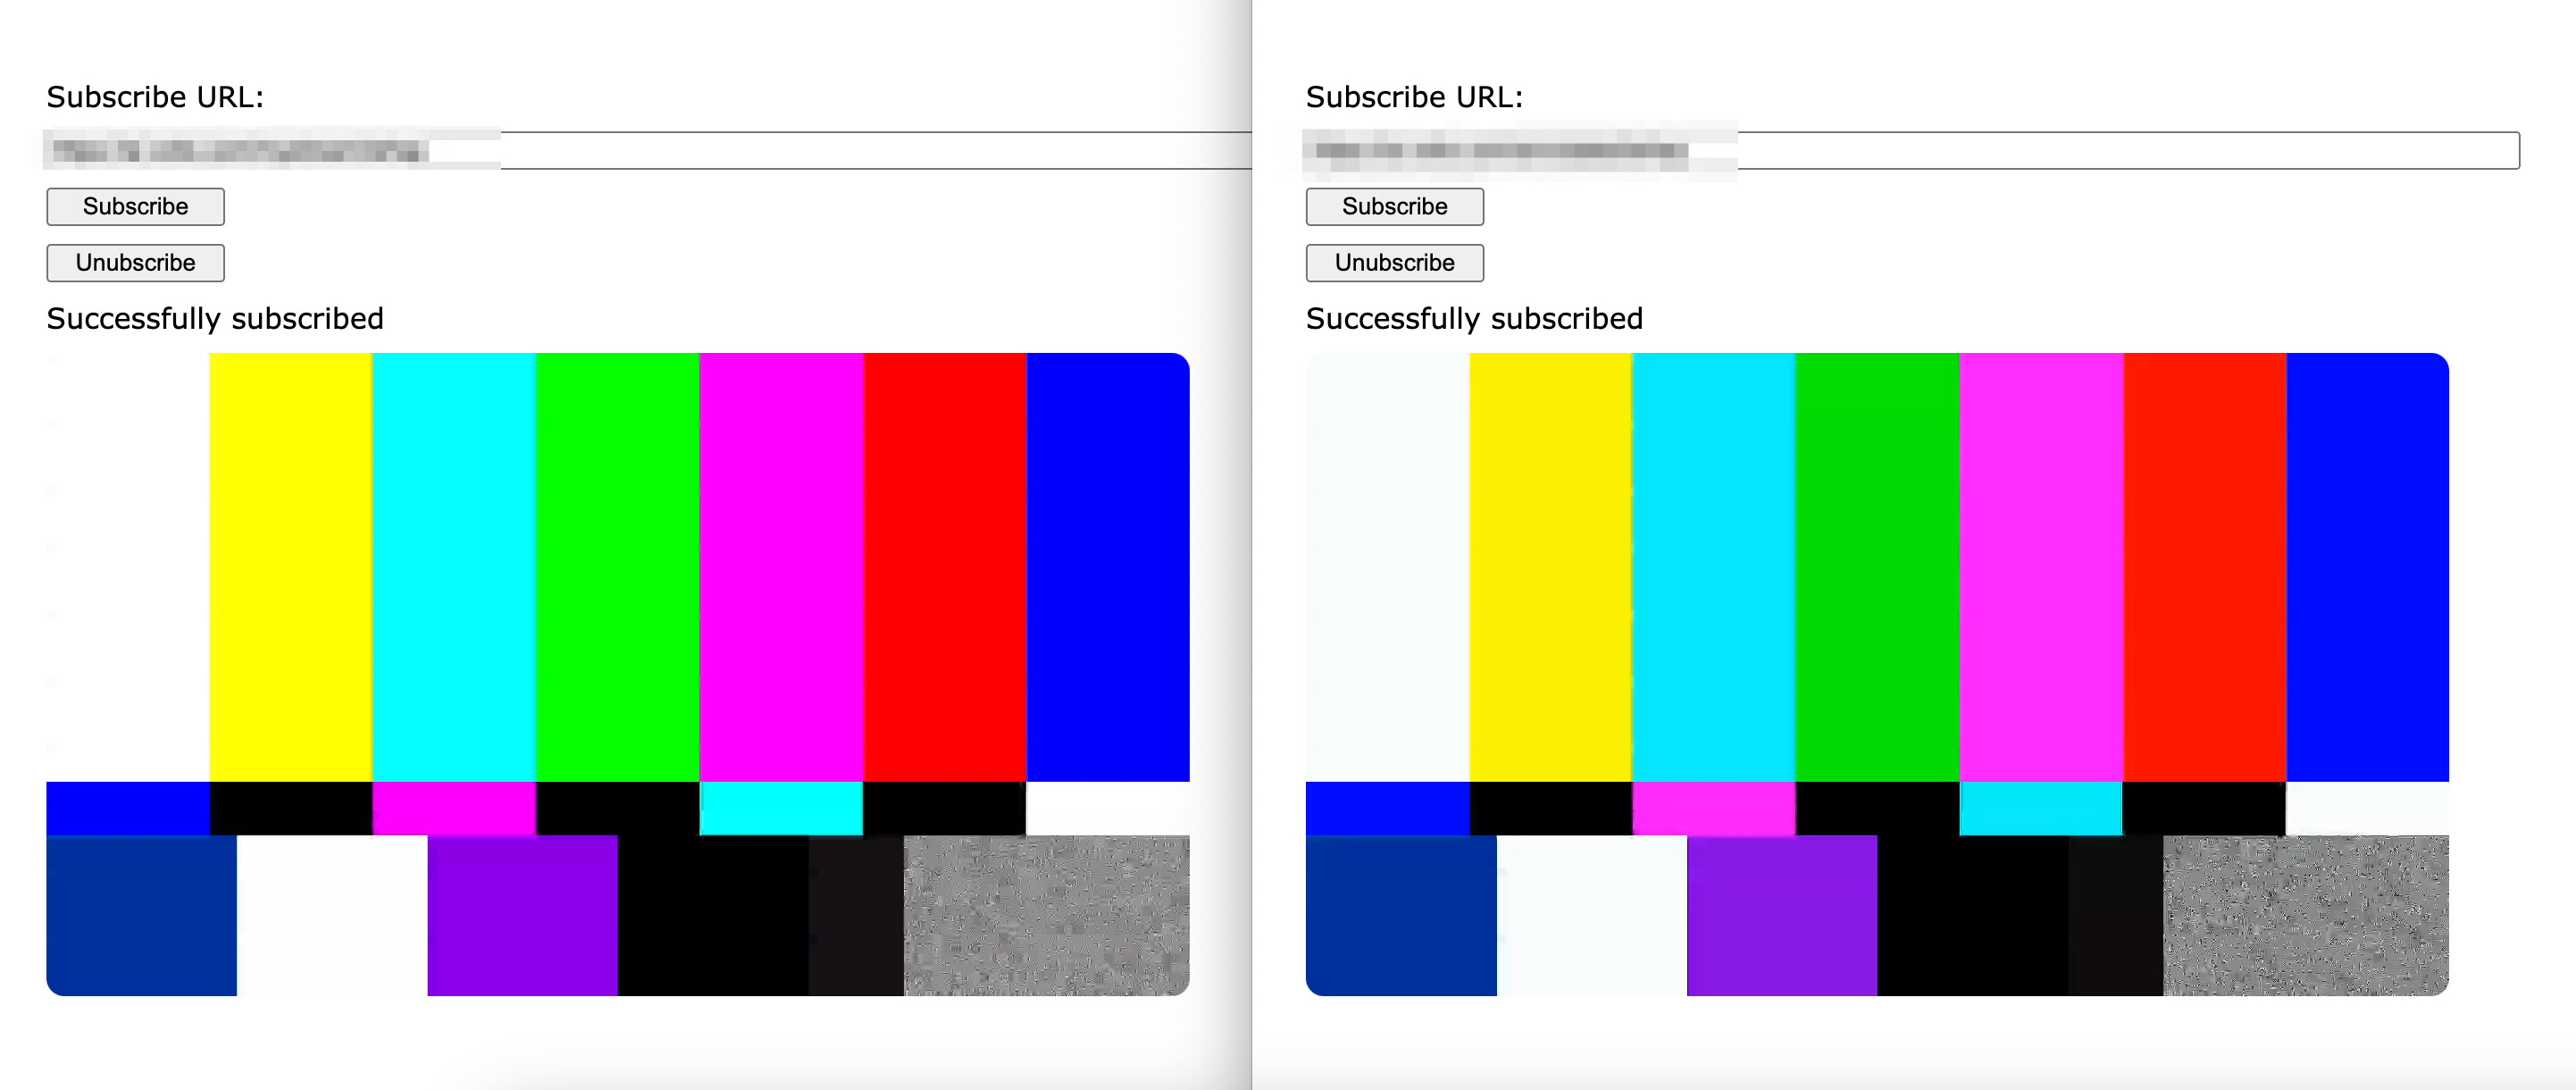Click the cyan color bar in the left video
2576x1090 pixels.
click(452, 560)
